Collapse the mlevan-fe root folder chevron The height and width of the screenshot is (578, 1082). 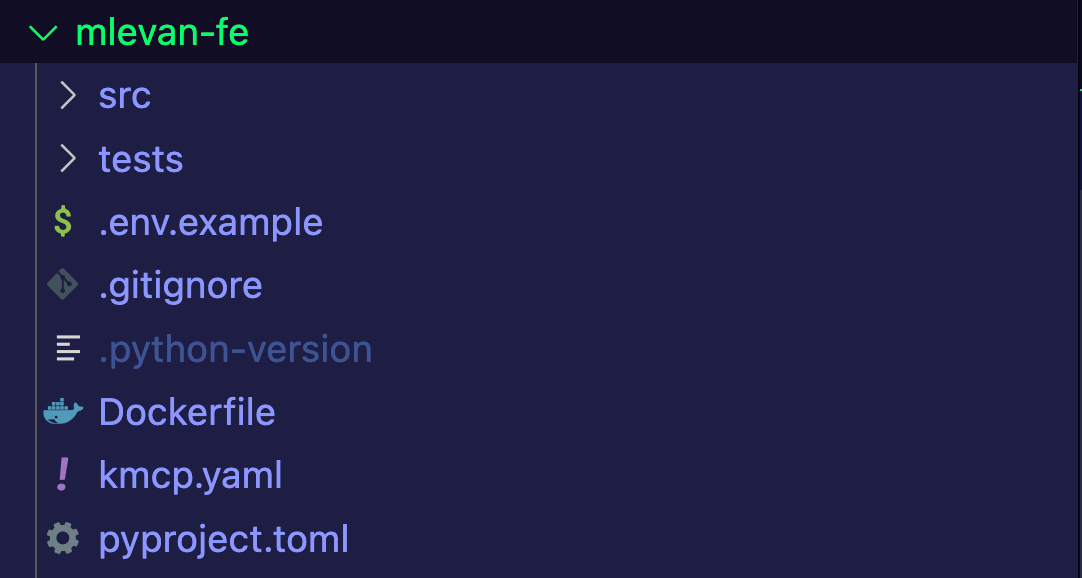(x=43, y=33)
